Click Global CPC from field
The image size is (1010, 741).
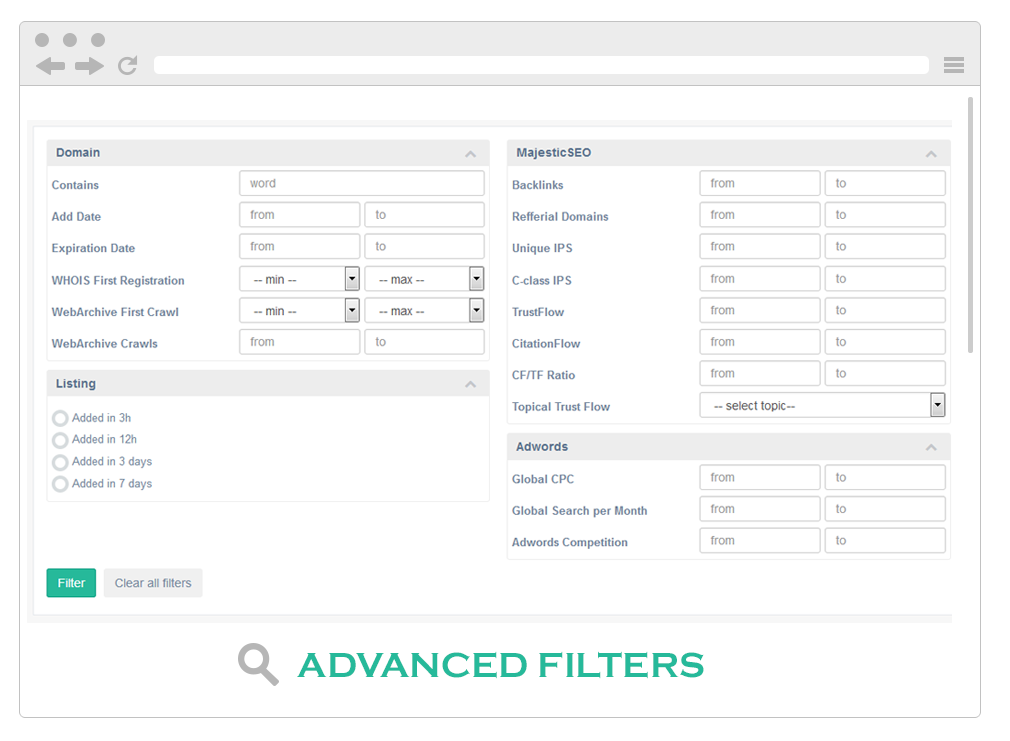(760, 477)
